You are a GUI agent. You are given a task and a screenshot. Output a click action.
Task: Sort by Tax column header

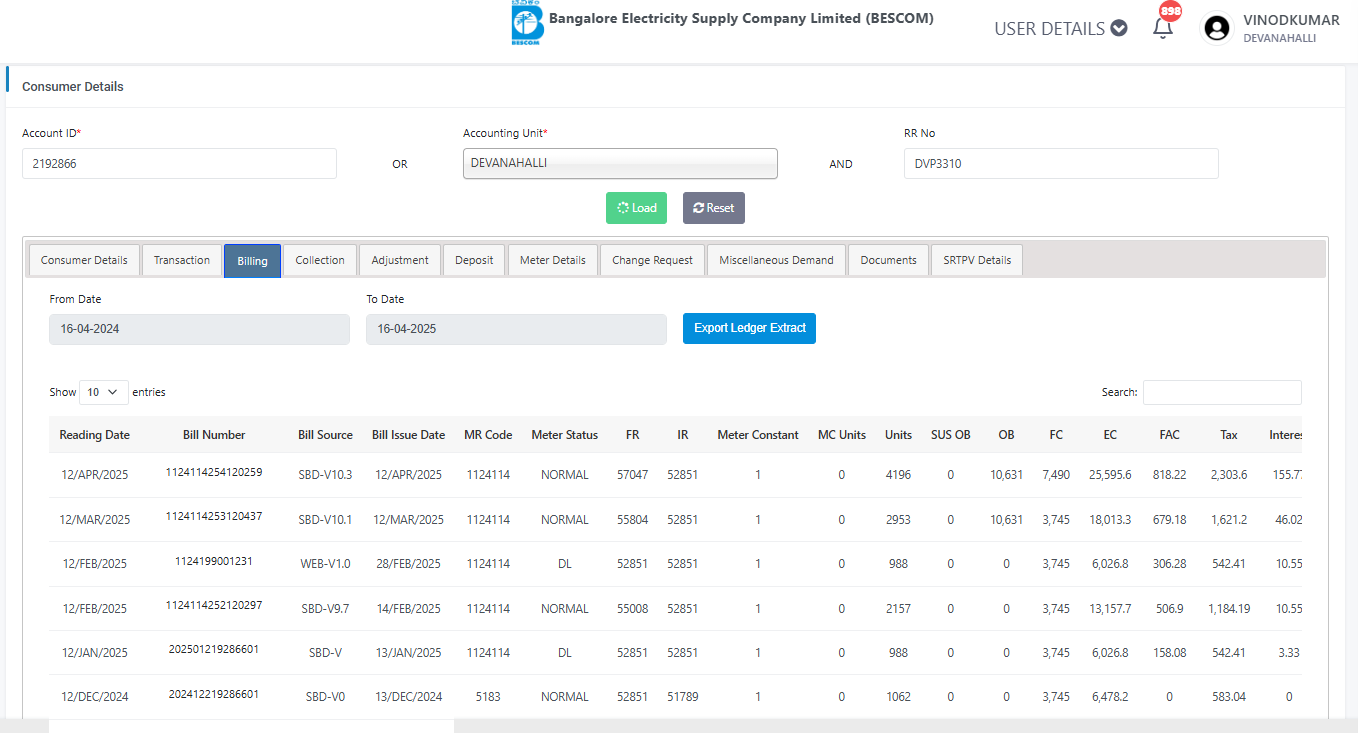1229,435
